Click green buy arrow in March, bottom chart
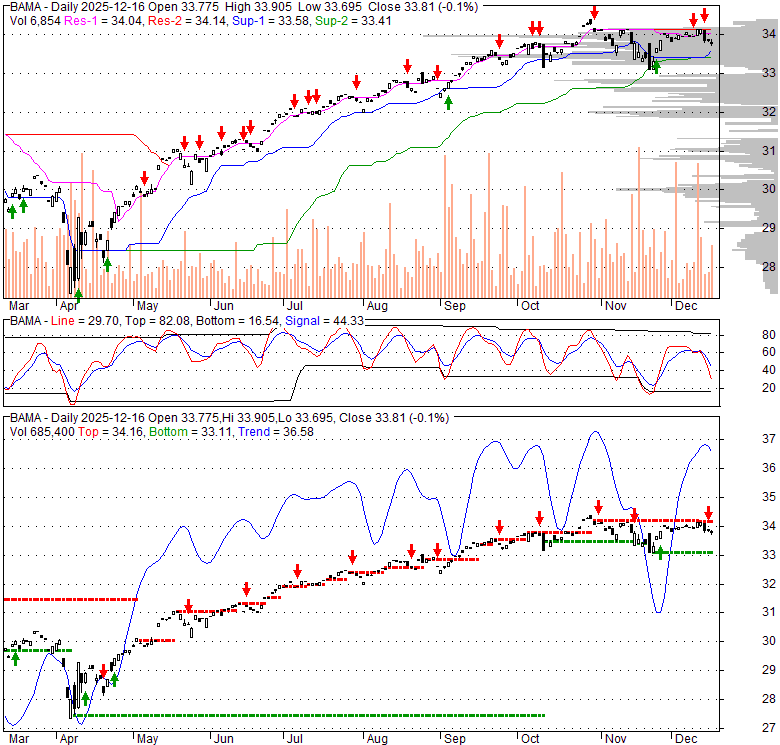780x745 pixels. tap(15, 659)
